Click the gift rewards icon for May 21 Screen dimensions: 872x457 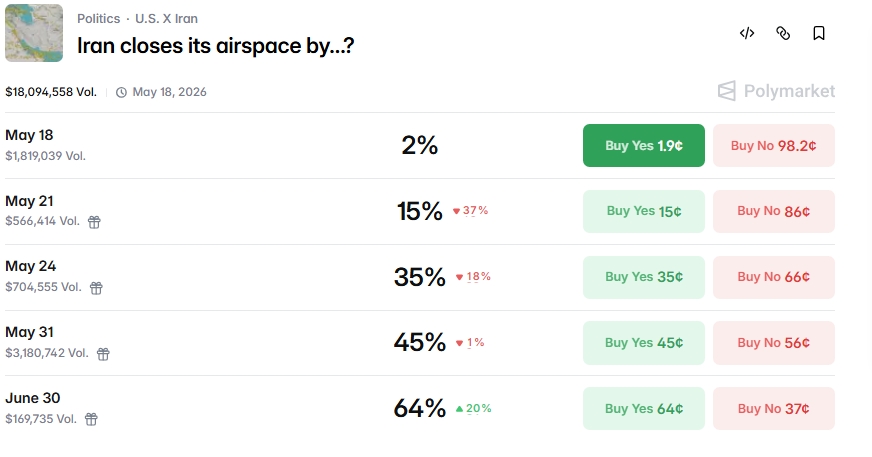94,222
